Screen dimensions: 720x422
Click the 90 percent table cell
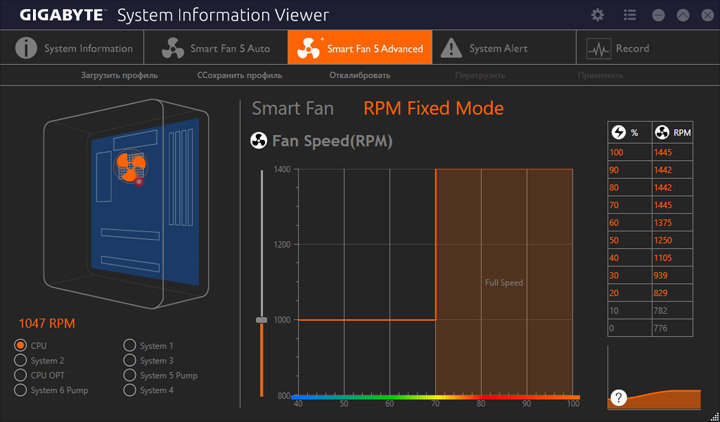pyautogui.click(x=630, y=170)
